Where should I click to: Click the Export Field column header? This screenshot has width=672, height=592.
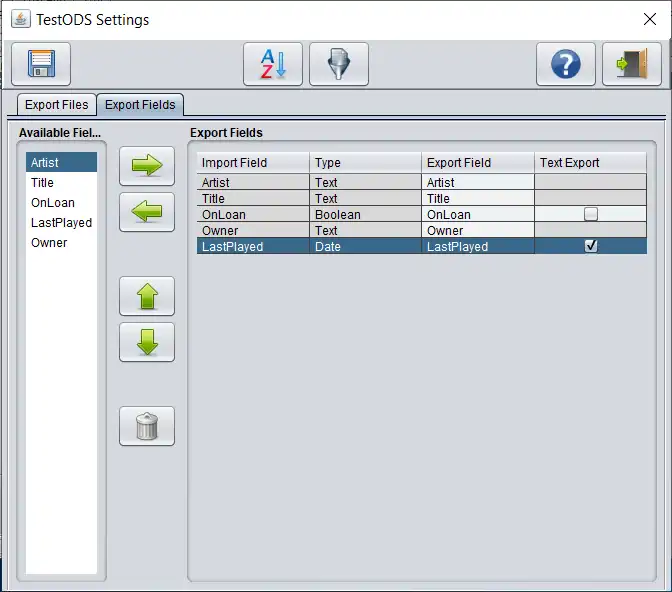(x=478, y=163)
